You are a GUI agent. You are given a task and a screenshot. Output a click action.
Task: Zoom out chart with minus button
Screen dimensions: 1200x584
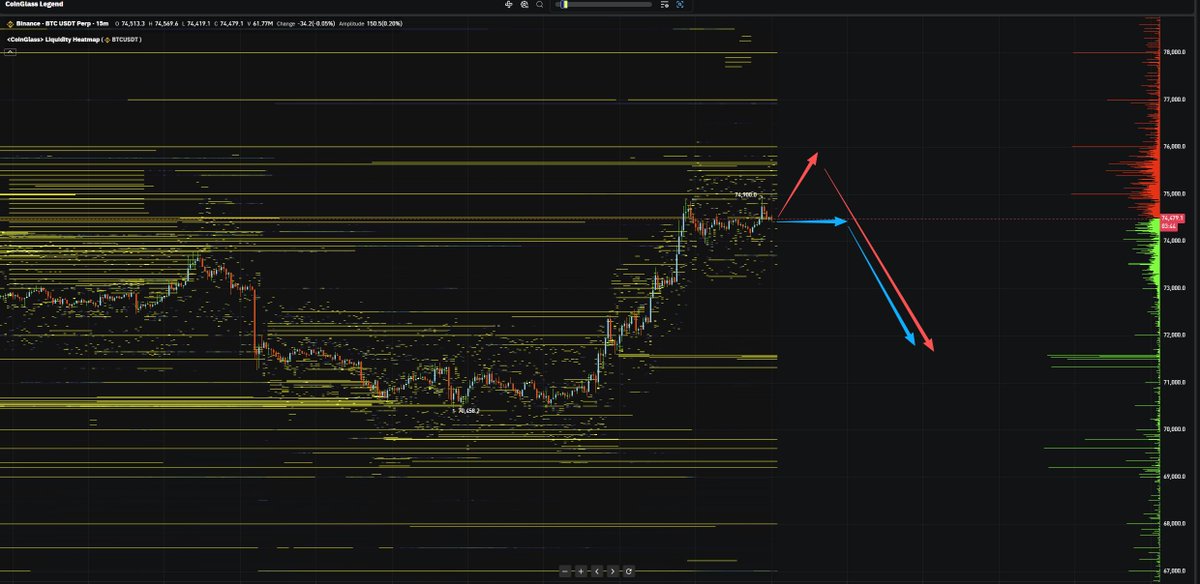pyautogui.click(x=565, y=571)
